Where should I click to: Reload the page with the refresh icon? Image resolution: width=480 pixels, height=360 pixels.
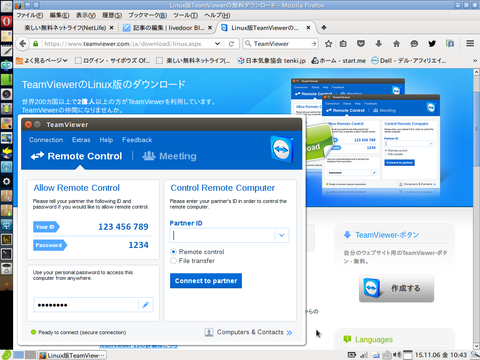tap(231, 44)
